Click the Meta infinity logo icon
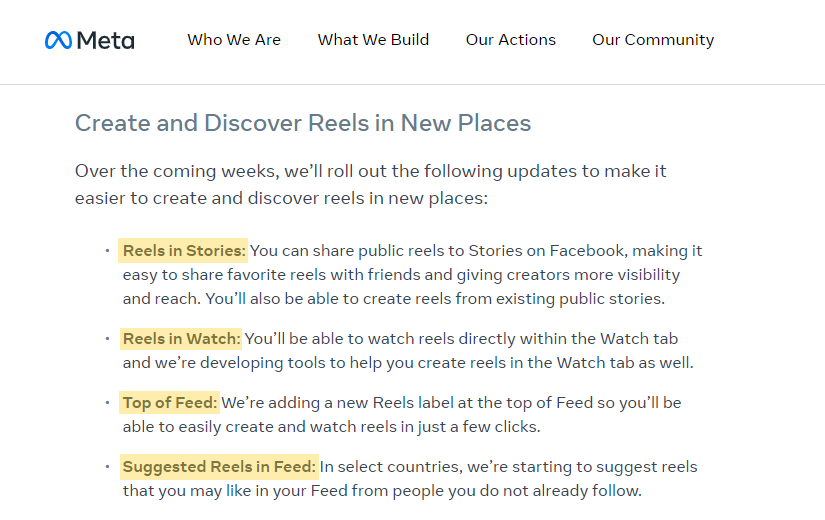Image resolution: width=825 pixels, height=520 pixels. (58, 40)
